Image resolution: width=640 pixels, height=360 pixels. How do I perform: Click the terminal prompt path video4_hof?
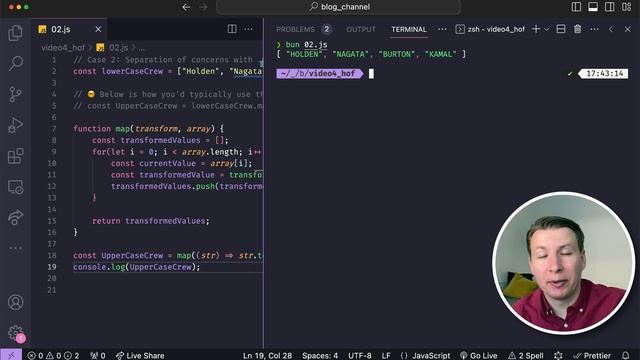pyautogui.click(x=319, y=73)
